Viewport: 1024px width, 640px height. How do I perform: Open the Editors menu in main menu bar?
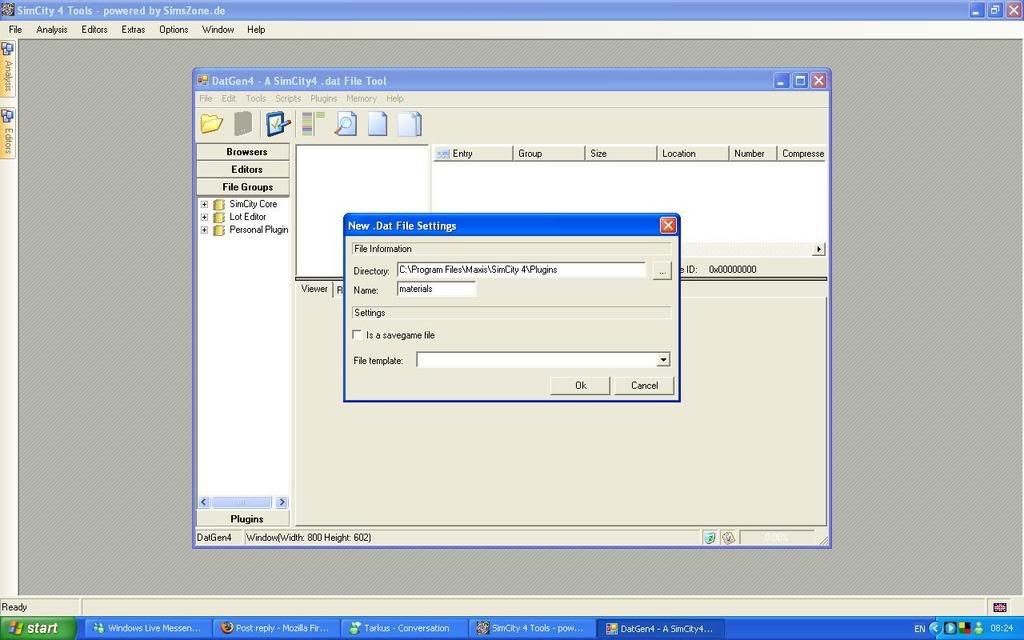tap(94, 29)
